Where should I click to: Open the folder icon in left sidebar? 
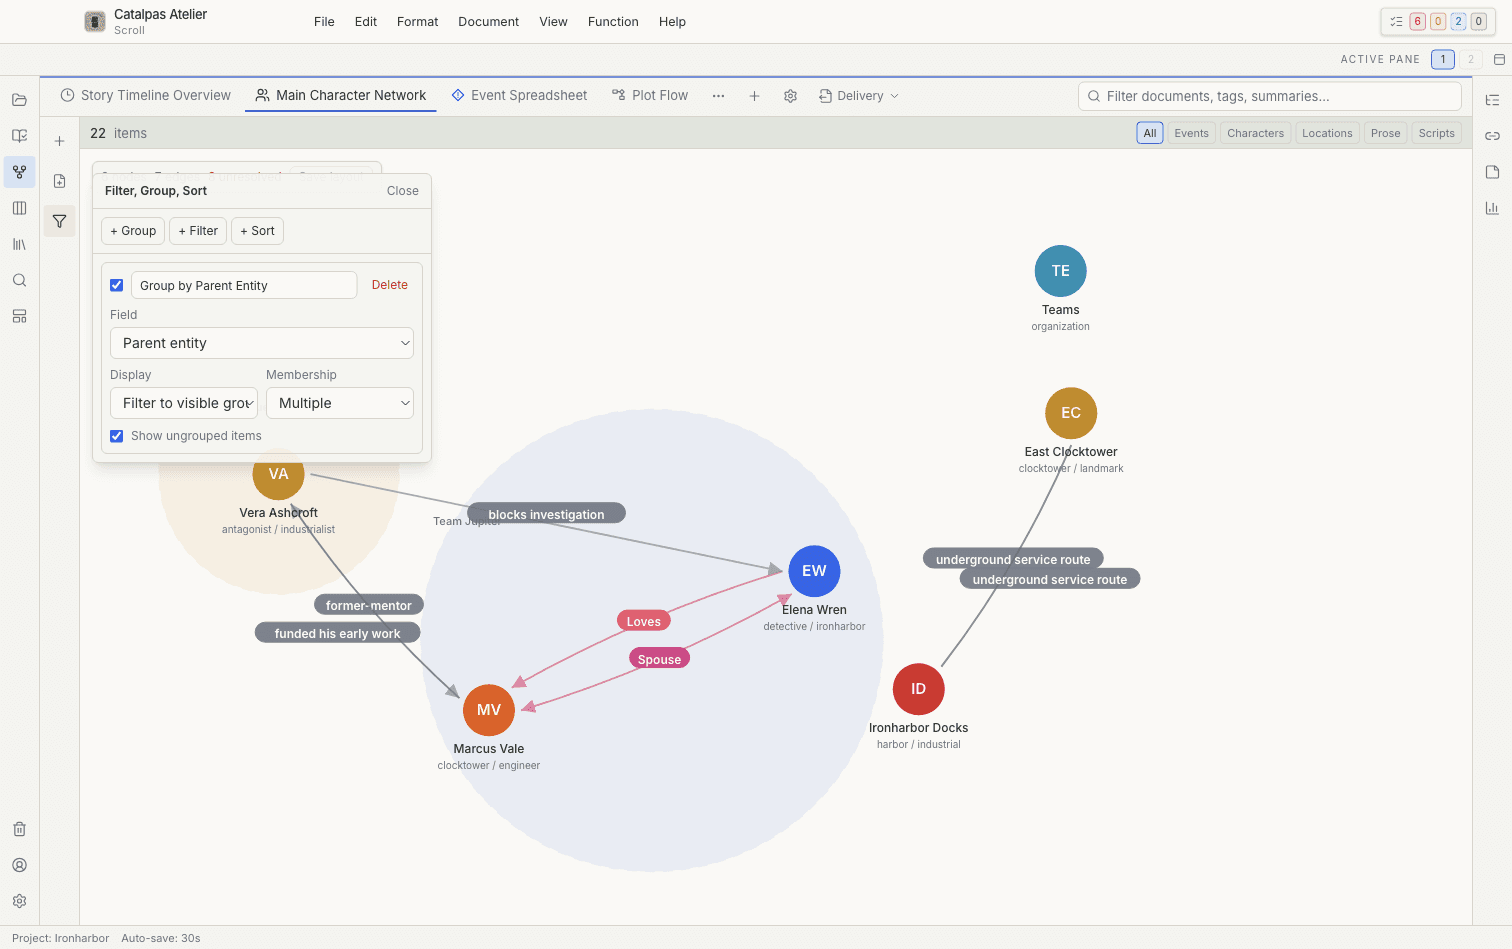[19, 100]
